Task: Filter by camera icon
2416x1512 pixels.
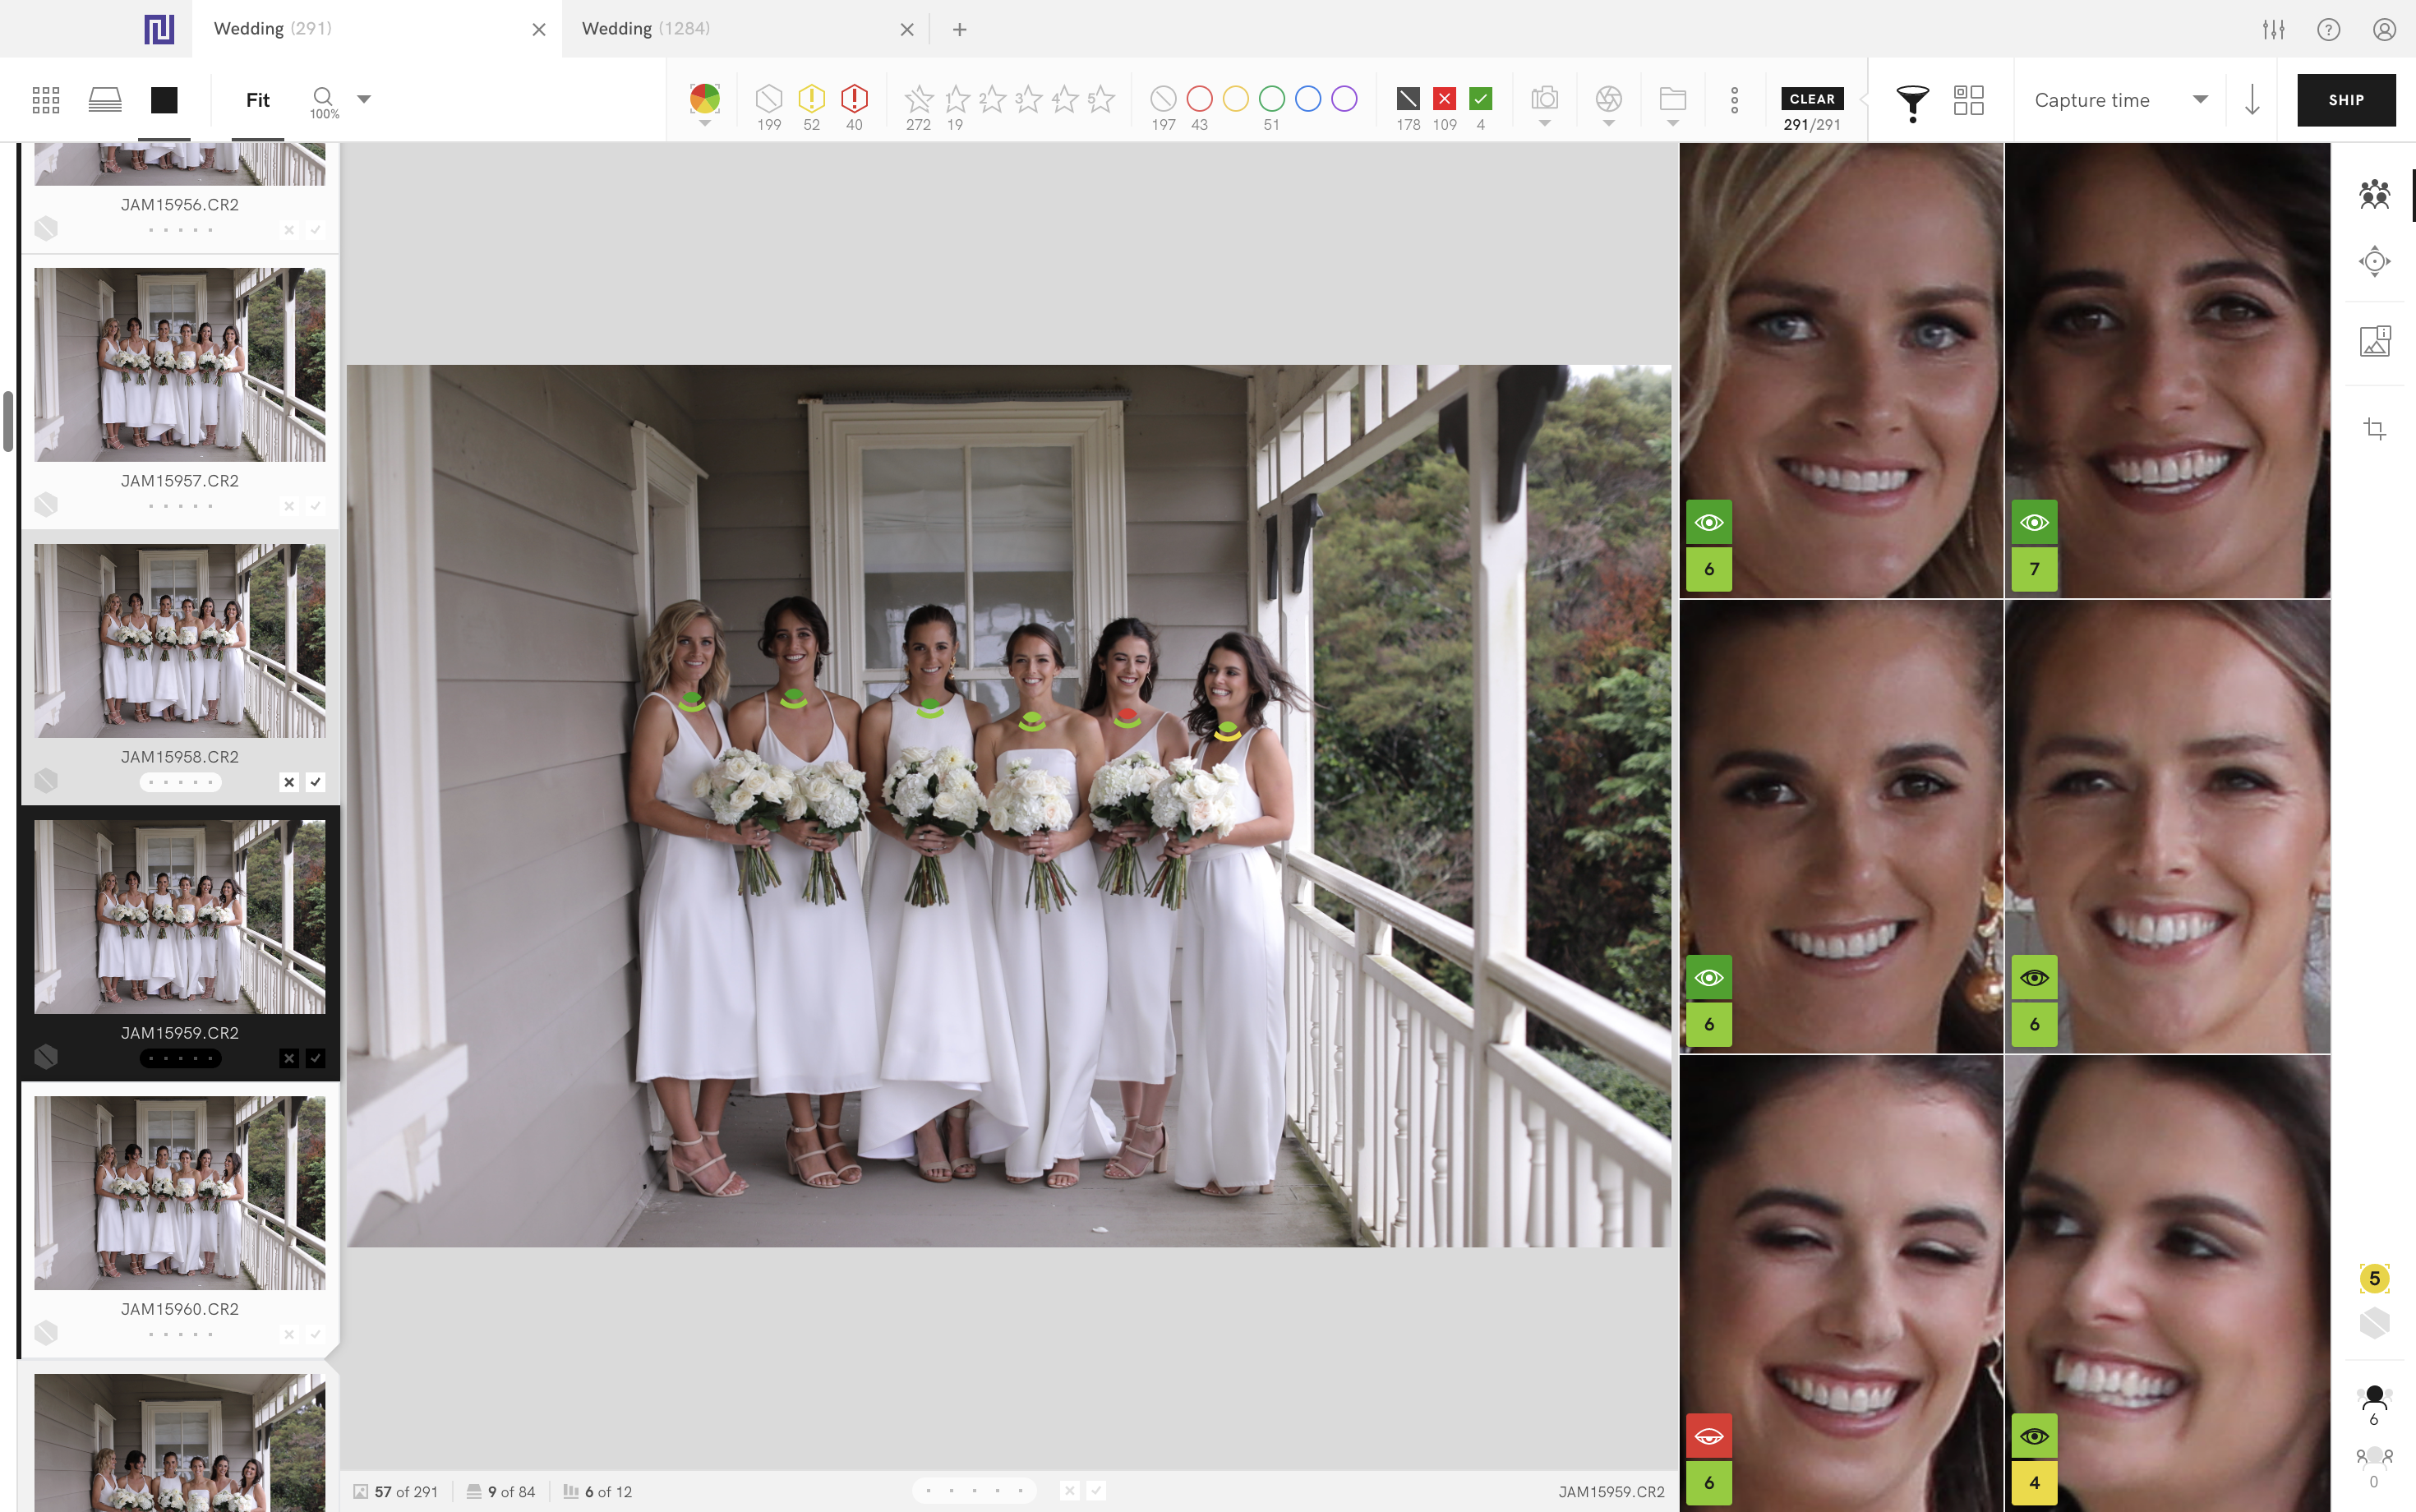Action: pos(1545,98)
